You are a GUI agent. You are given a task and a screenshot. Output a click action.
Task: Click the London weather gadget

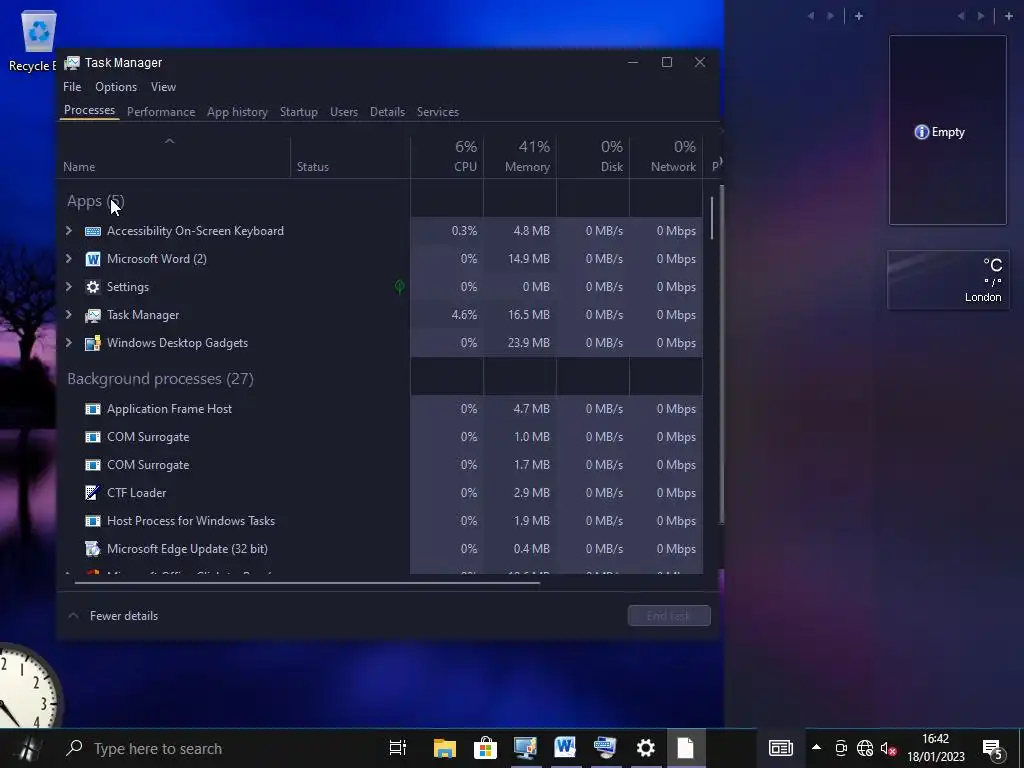(948, 280)
